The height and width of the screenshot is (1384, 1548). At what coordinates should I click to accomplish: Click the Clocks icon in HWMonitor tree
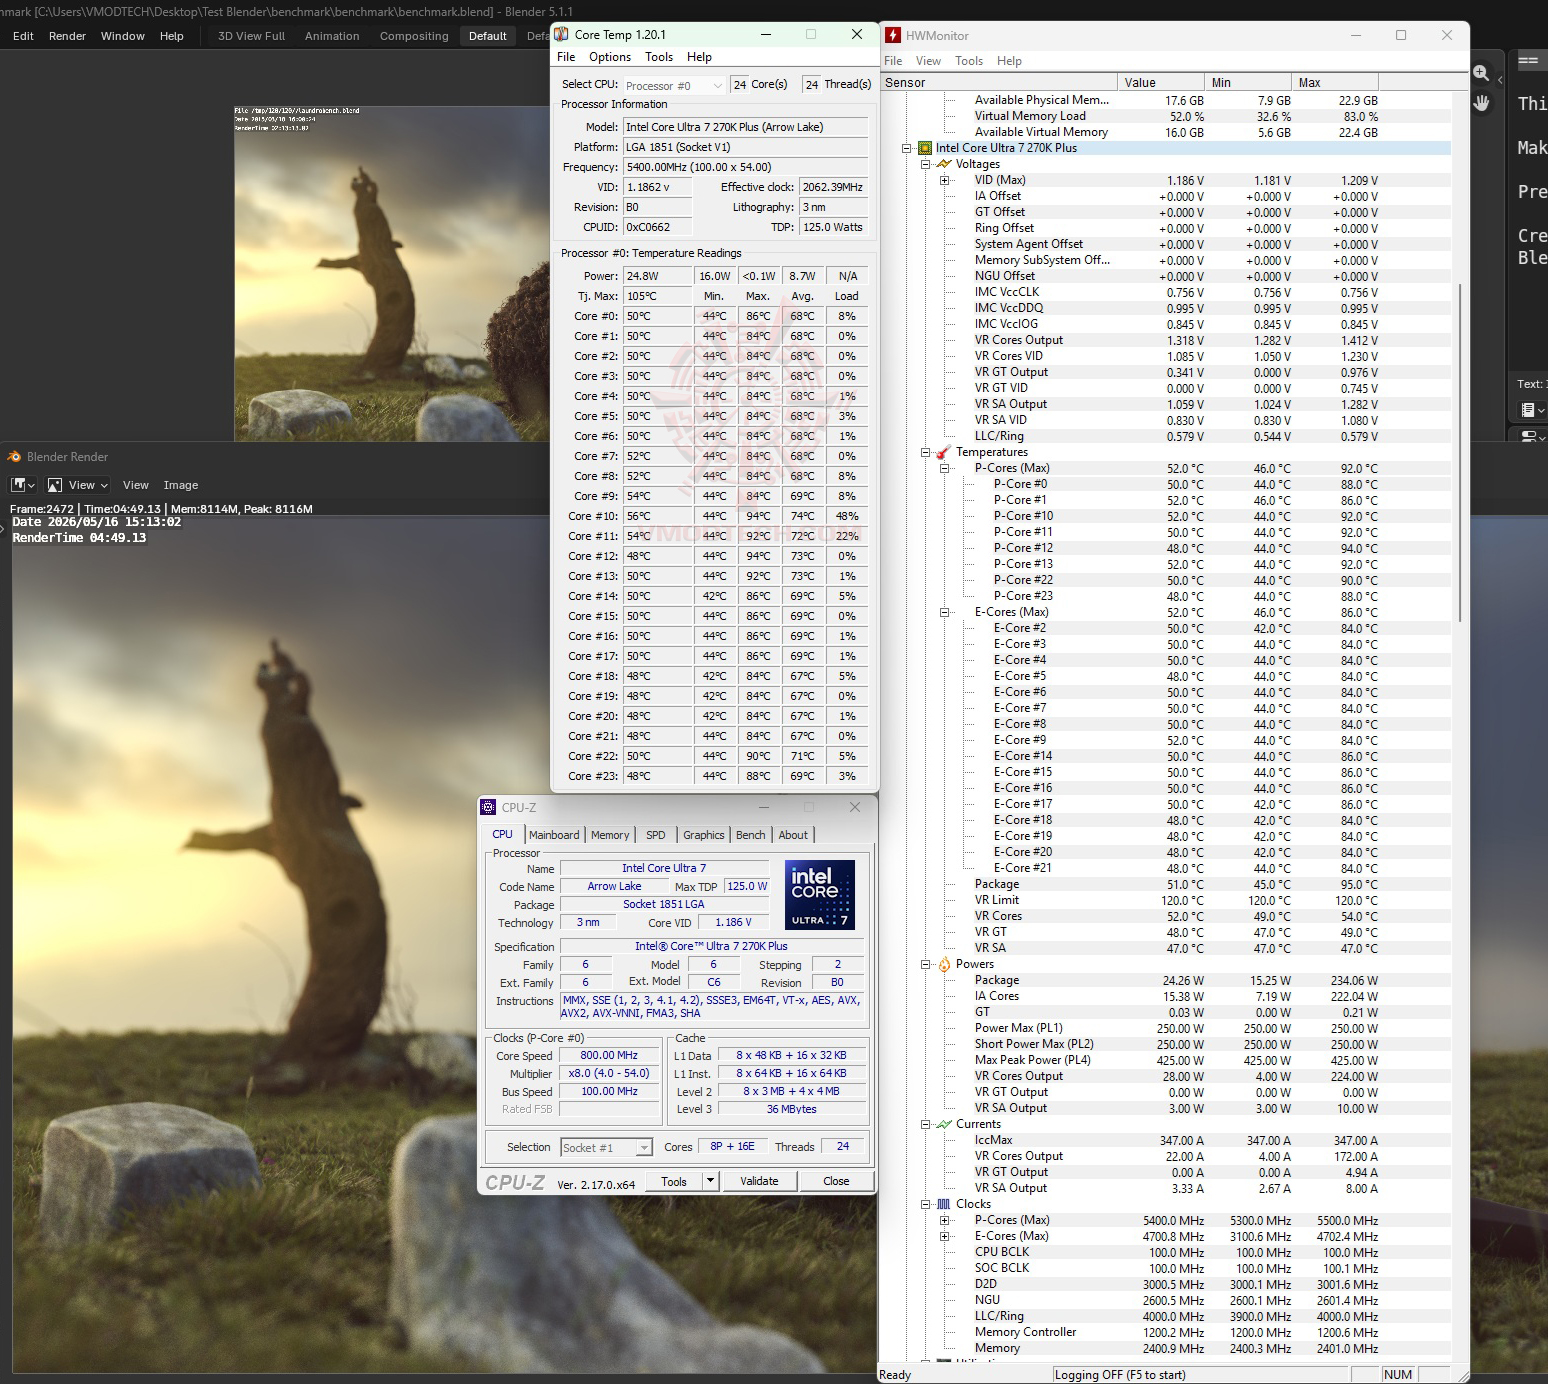point(944,1204)
